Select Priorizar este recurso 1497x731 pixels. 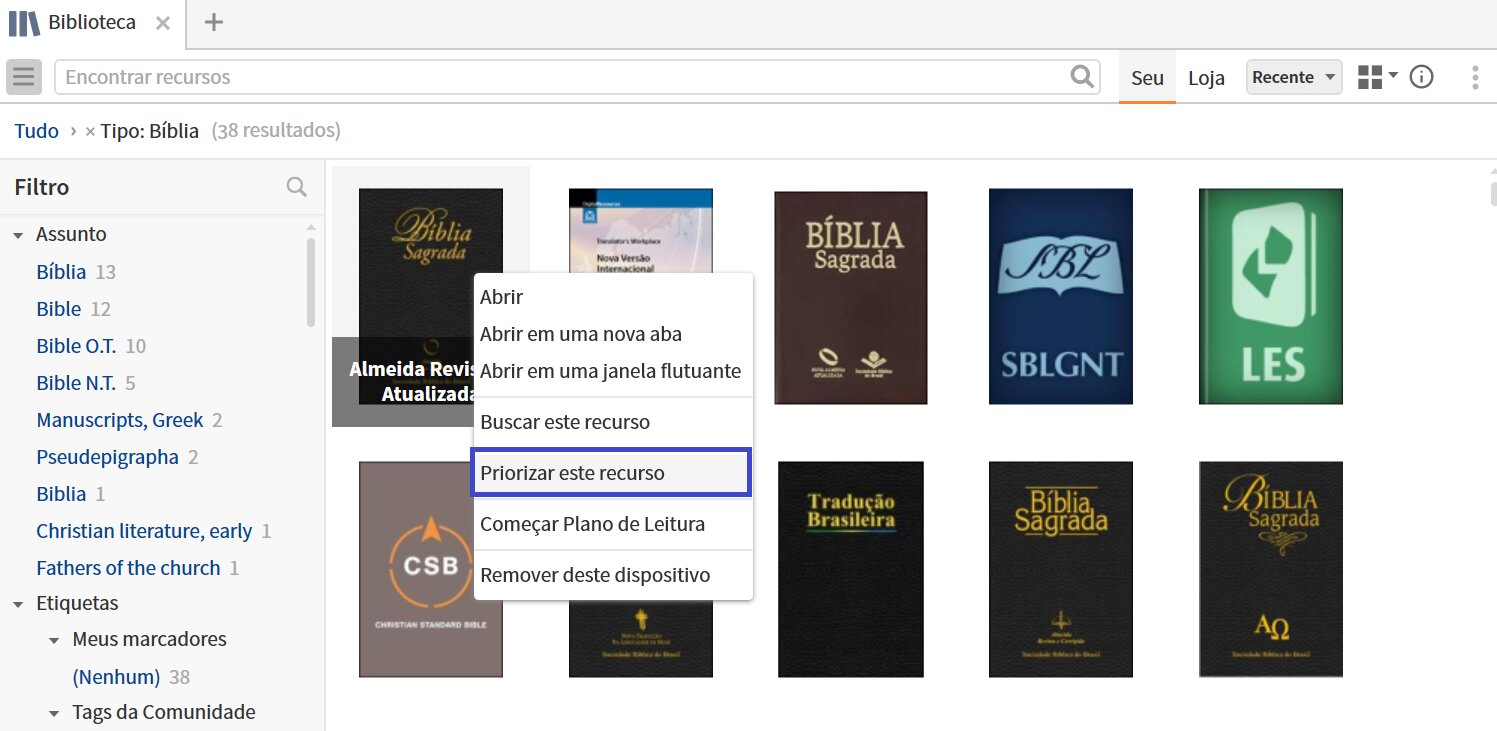(x=611, y=473)
